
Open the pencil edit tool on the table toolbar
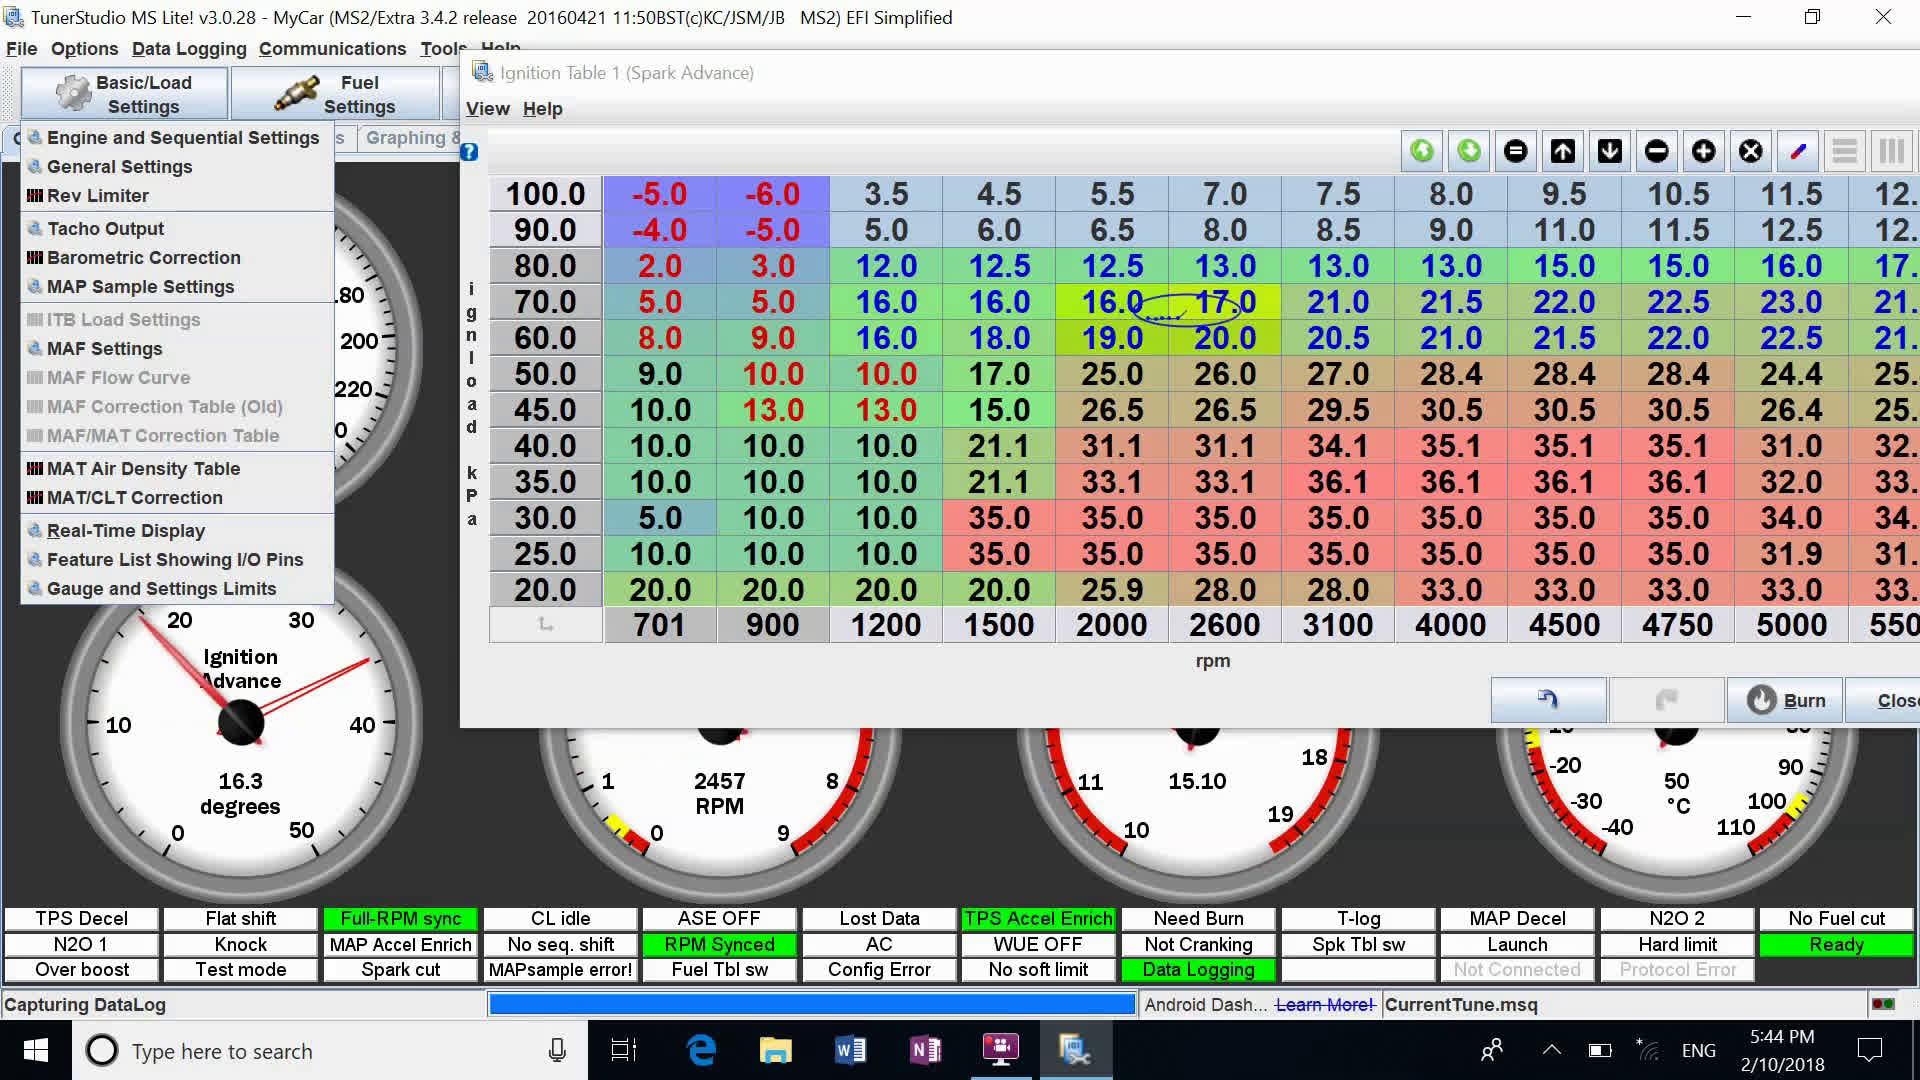point(1798,151)
